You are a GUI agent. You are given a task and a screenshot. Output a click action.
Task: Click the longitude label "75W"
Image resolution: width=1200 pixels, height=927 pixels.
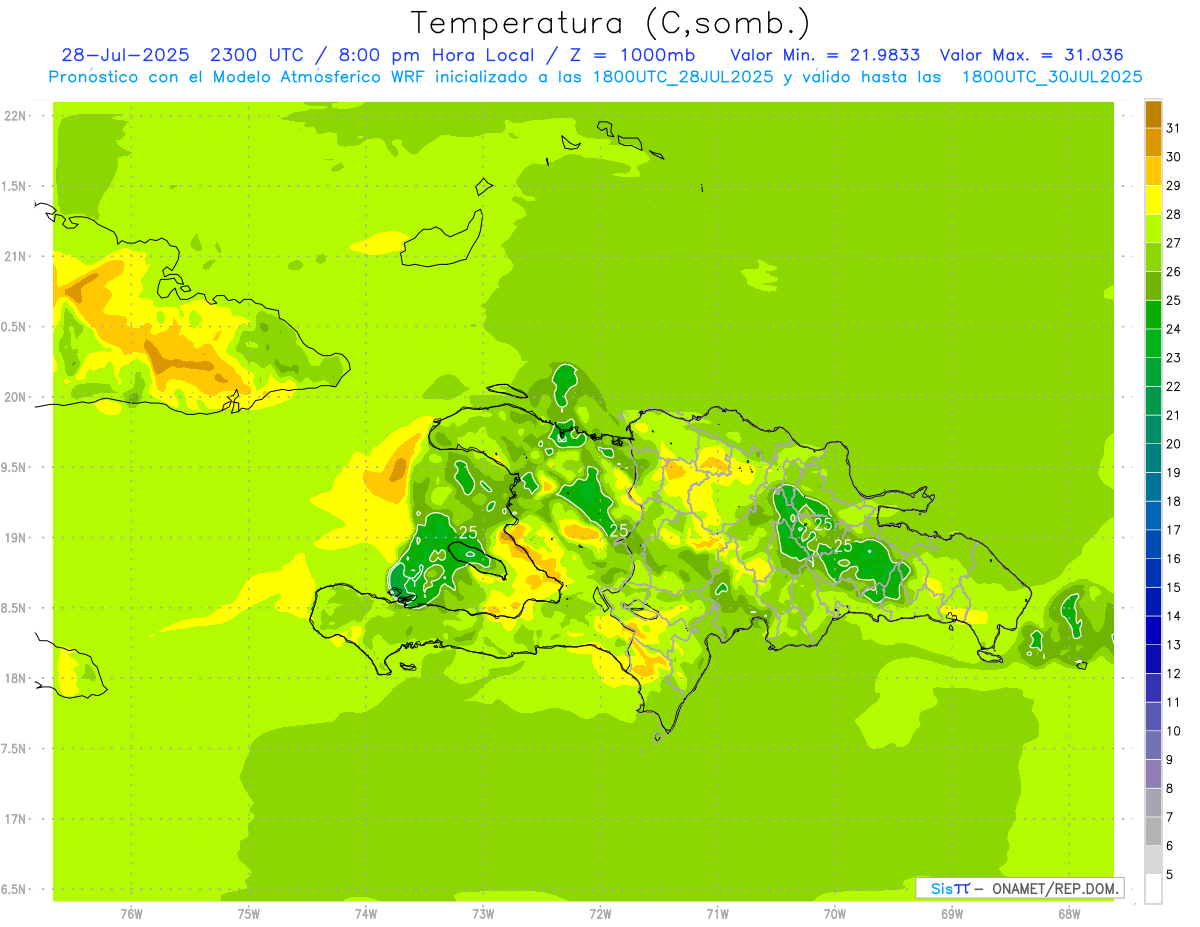pos(249,914)
